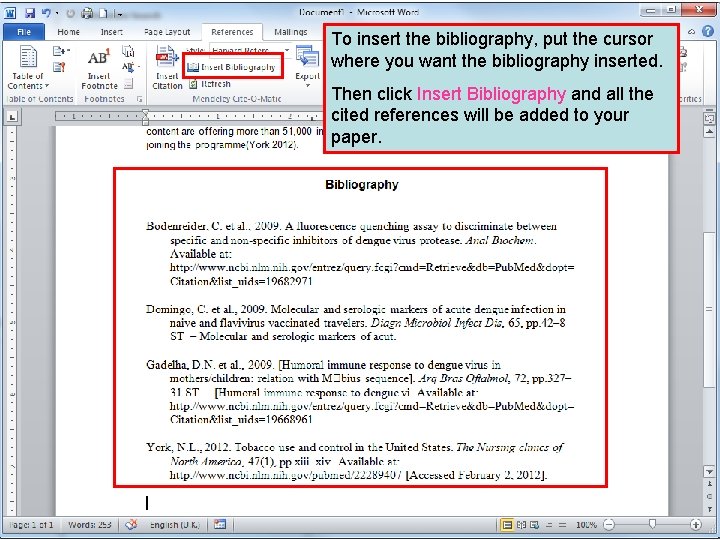Click the Bibliography heading in the document
The image size is (720, 540).
click(x=362, y=185)
